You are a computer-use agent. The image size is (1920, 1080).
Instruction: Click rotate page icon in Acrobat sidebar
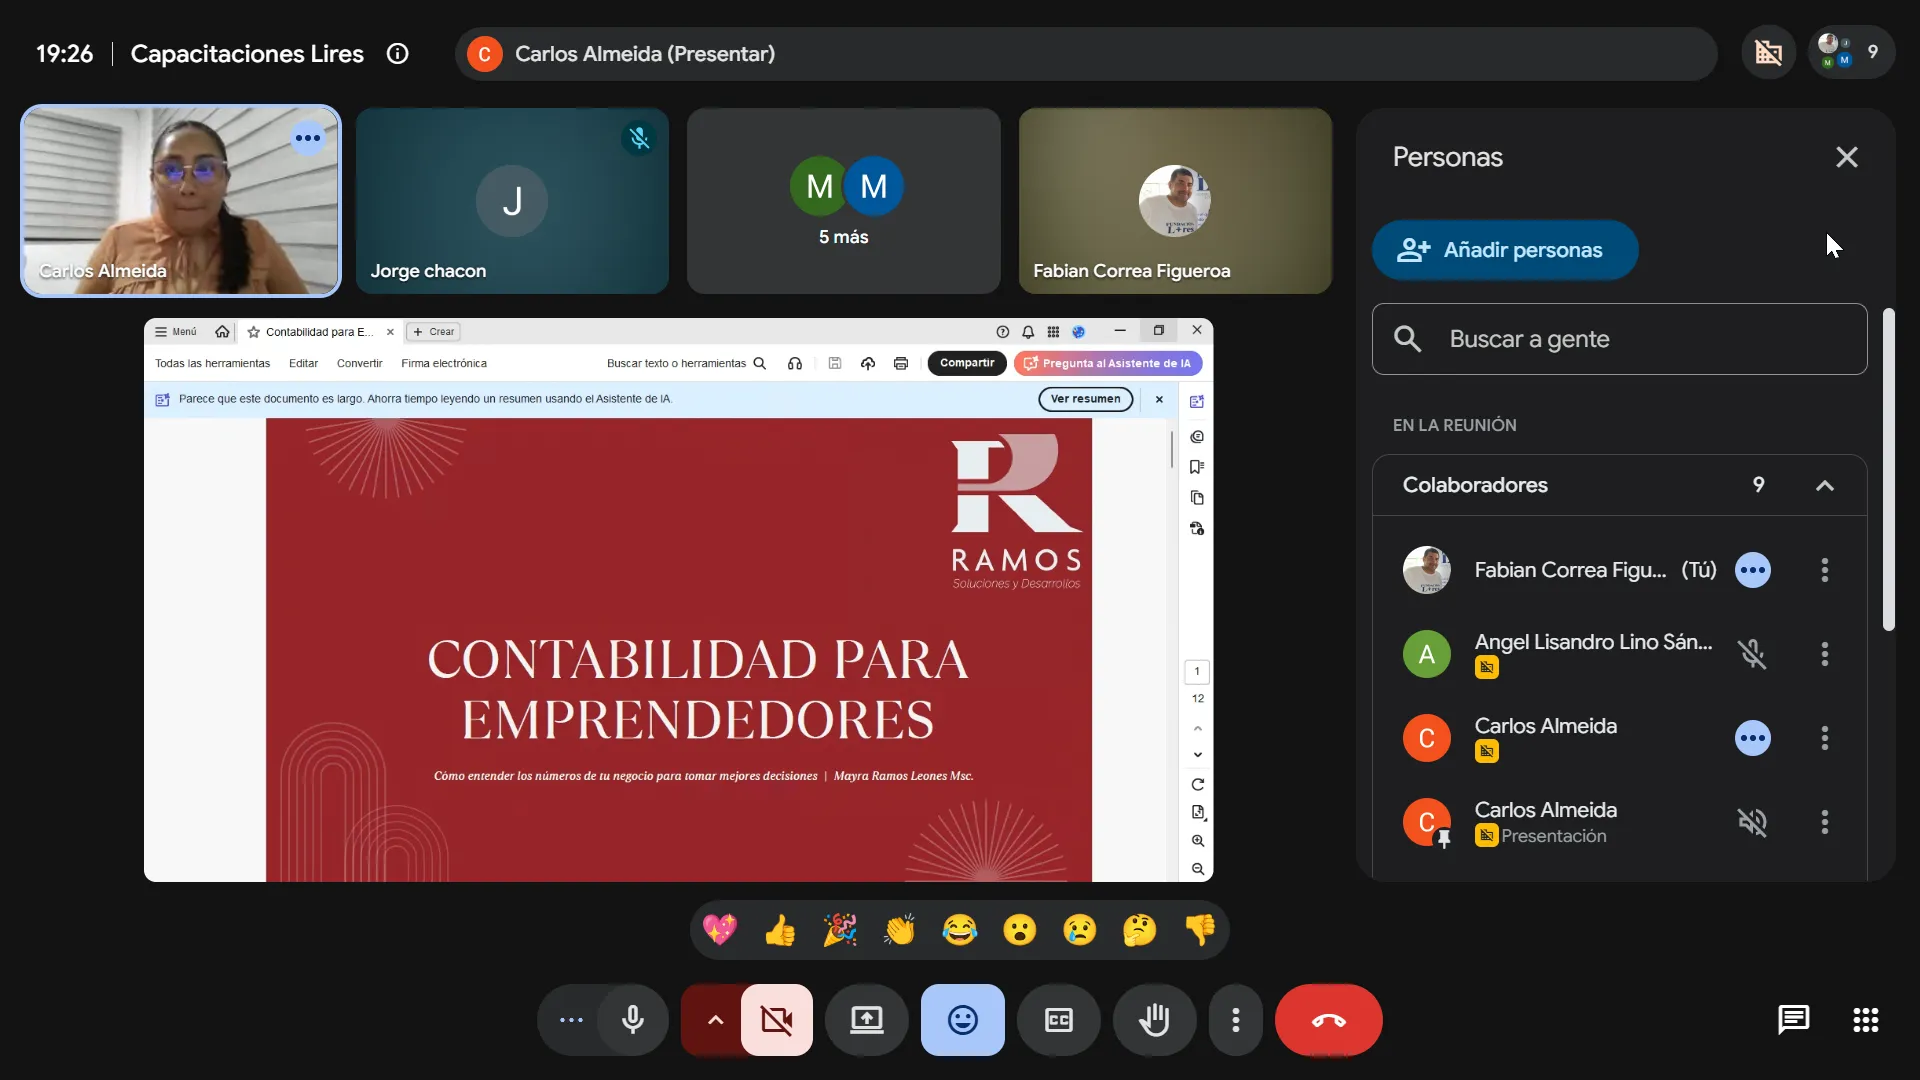pyautogui.click(x=1197, y=785)
